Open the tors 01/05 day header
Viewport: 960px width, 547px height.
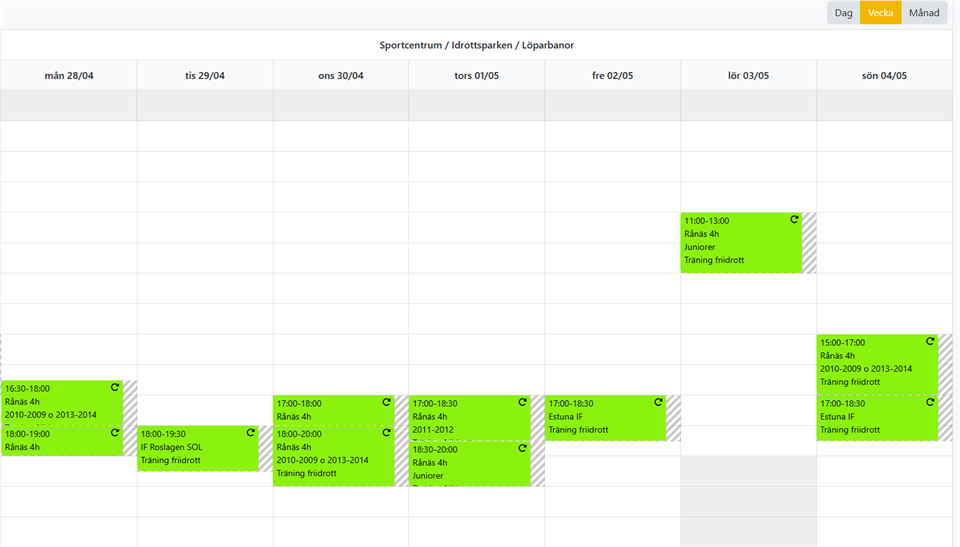tap(476, 76)
